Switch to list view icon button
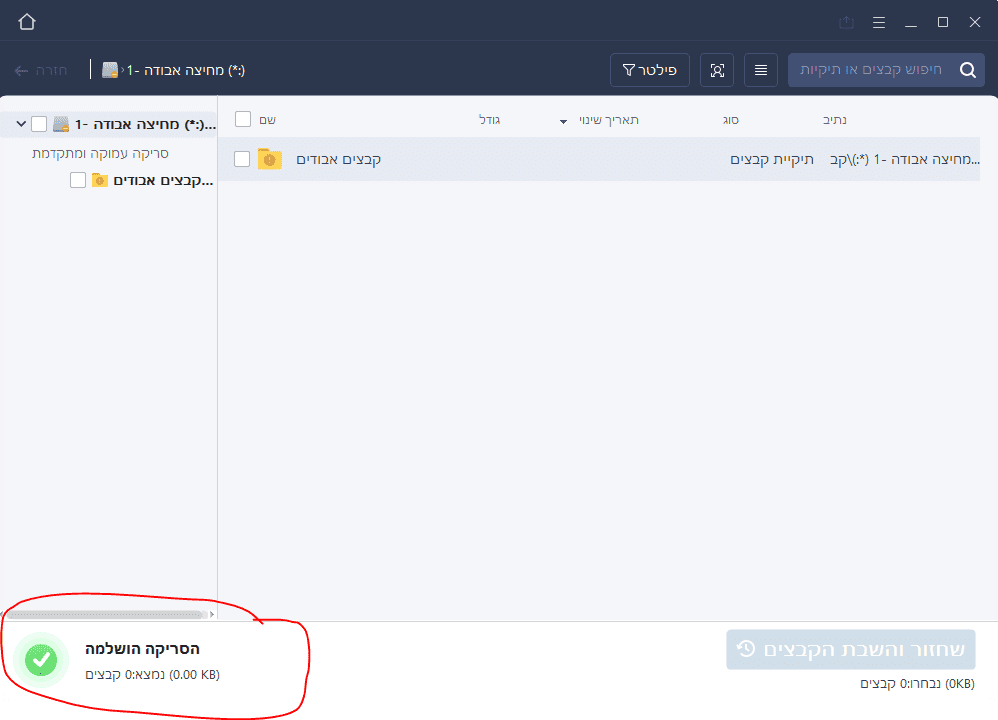Screen dimensions: 998x720 pos(761,70)
